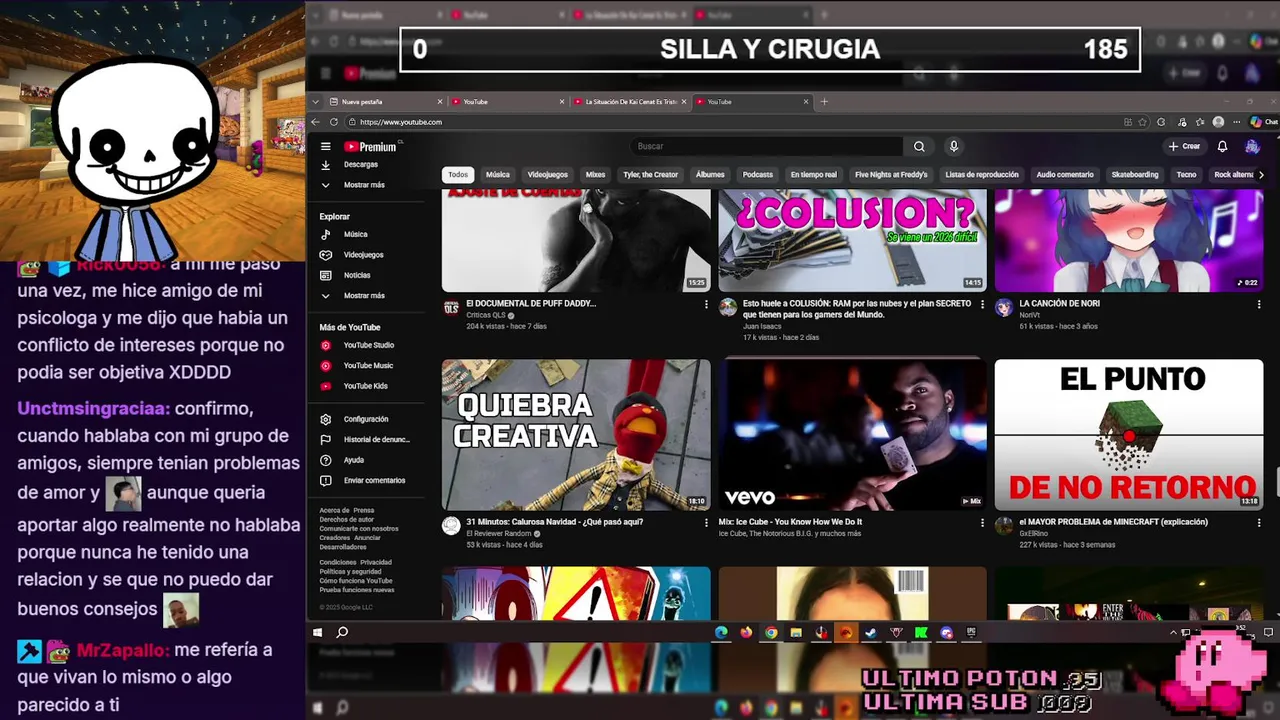Show next filter chips with right arrow
This screenshot has width=1280, height=720.
1260,175
